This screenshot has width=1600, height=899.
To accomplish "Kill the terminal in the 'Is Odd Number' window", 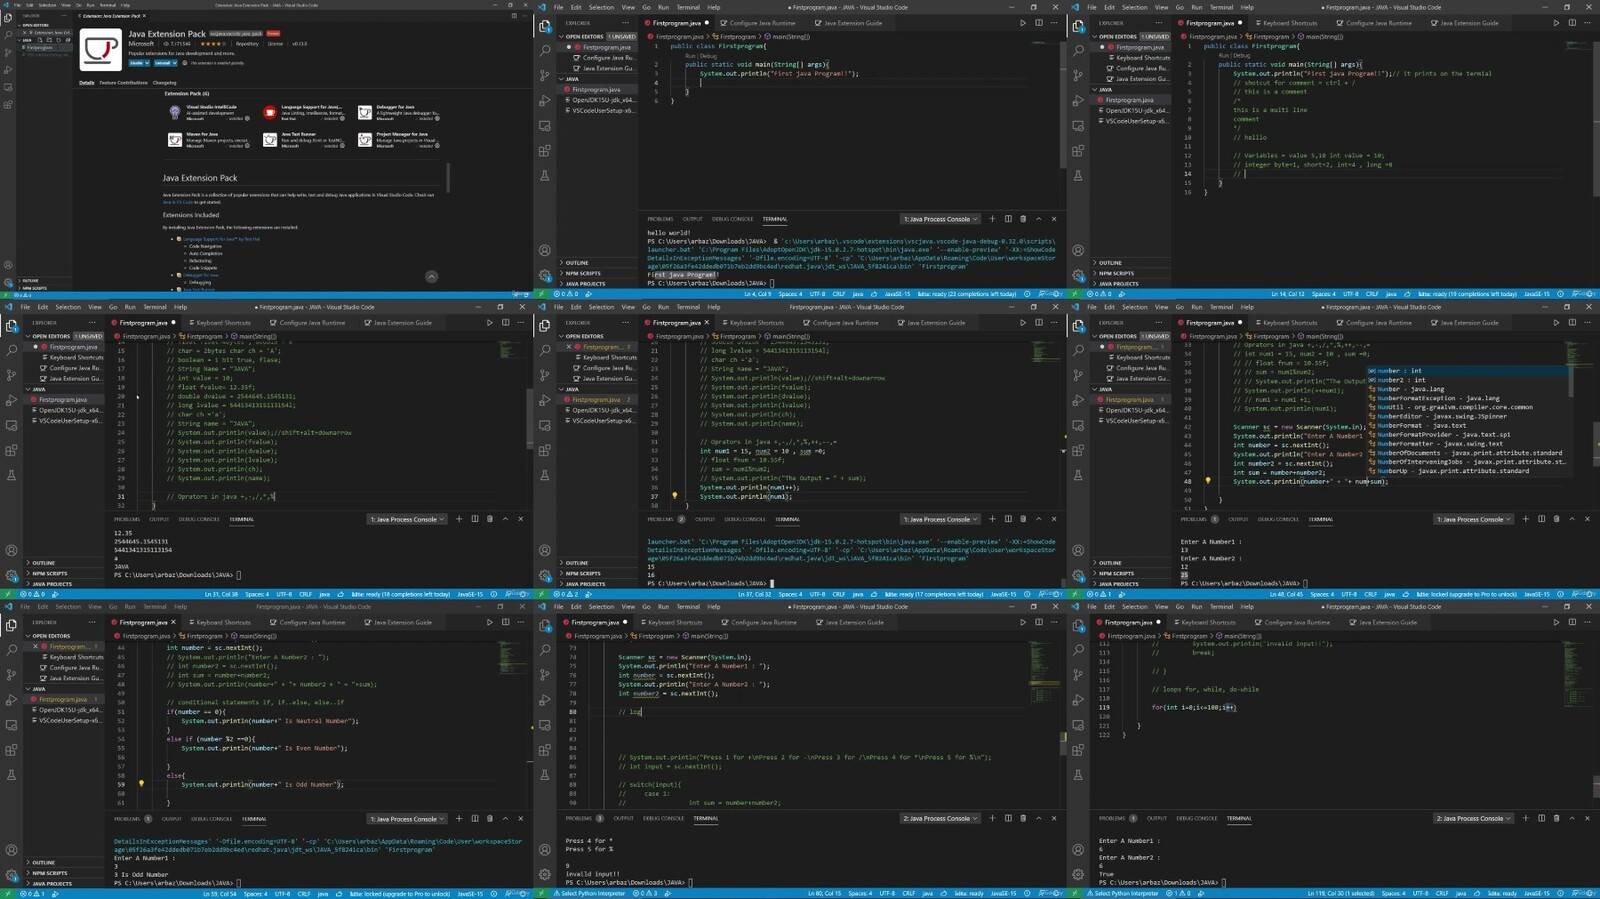I will tap(489, 819).
